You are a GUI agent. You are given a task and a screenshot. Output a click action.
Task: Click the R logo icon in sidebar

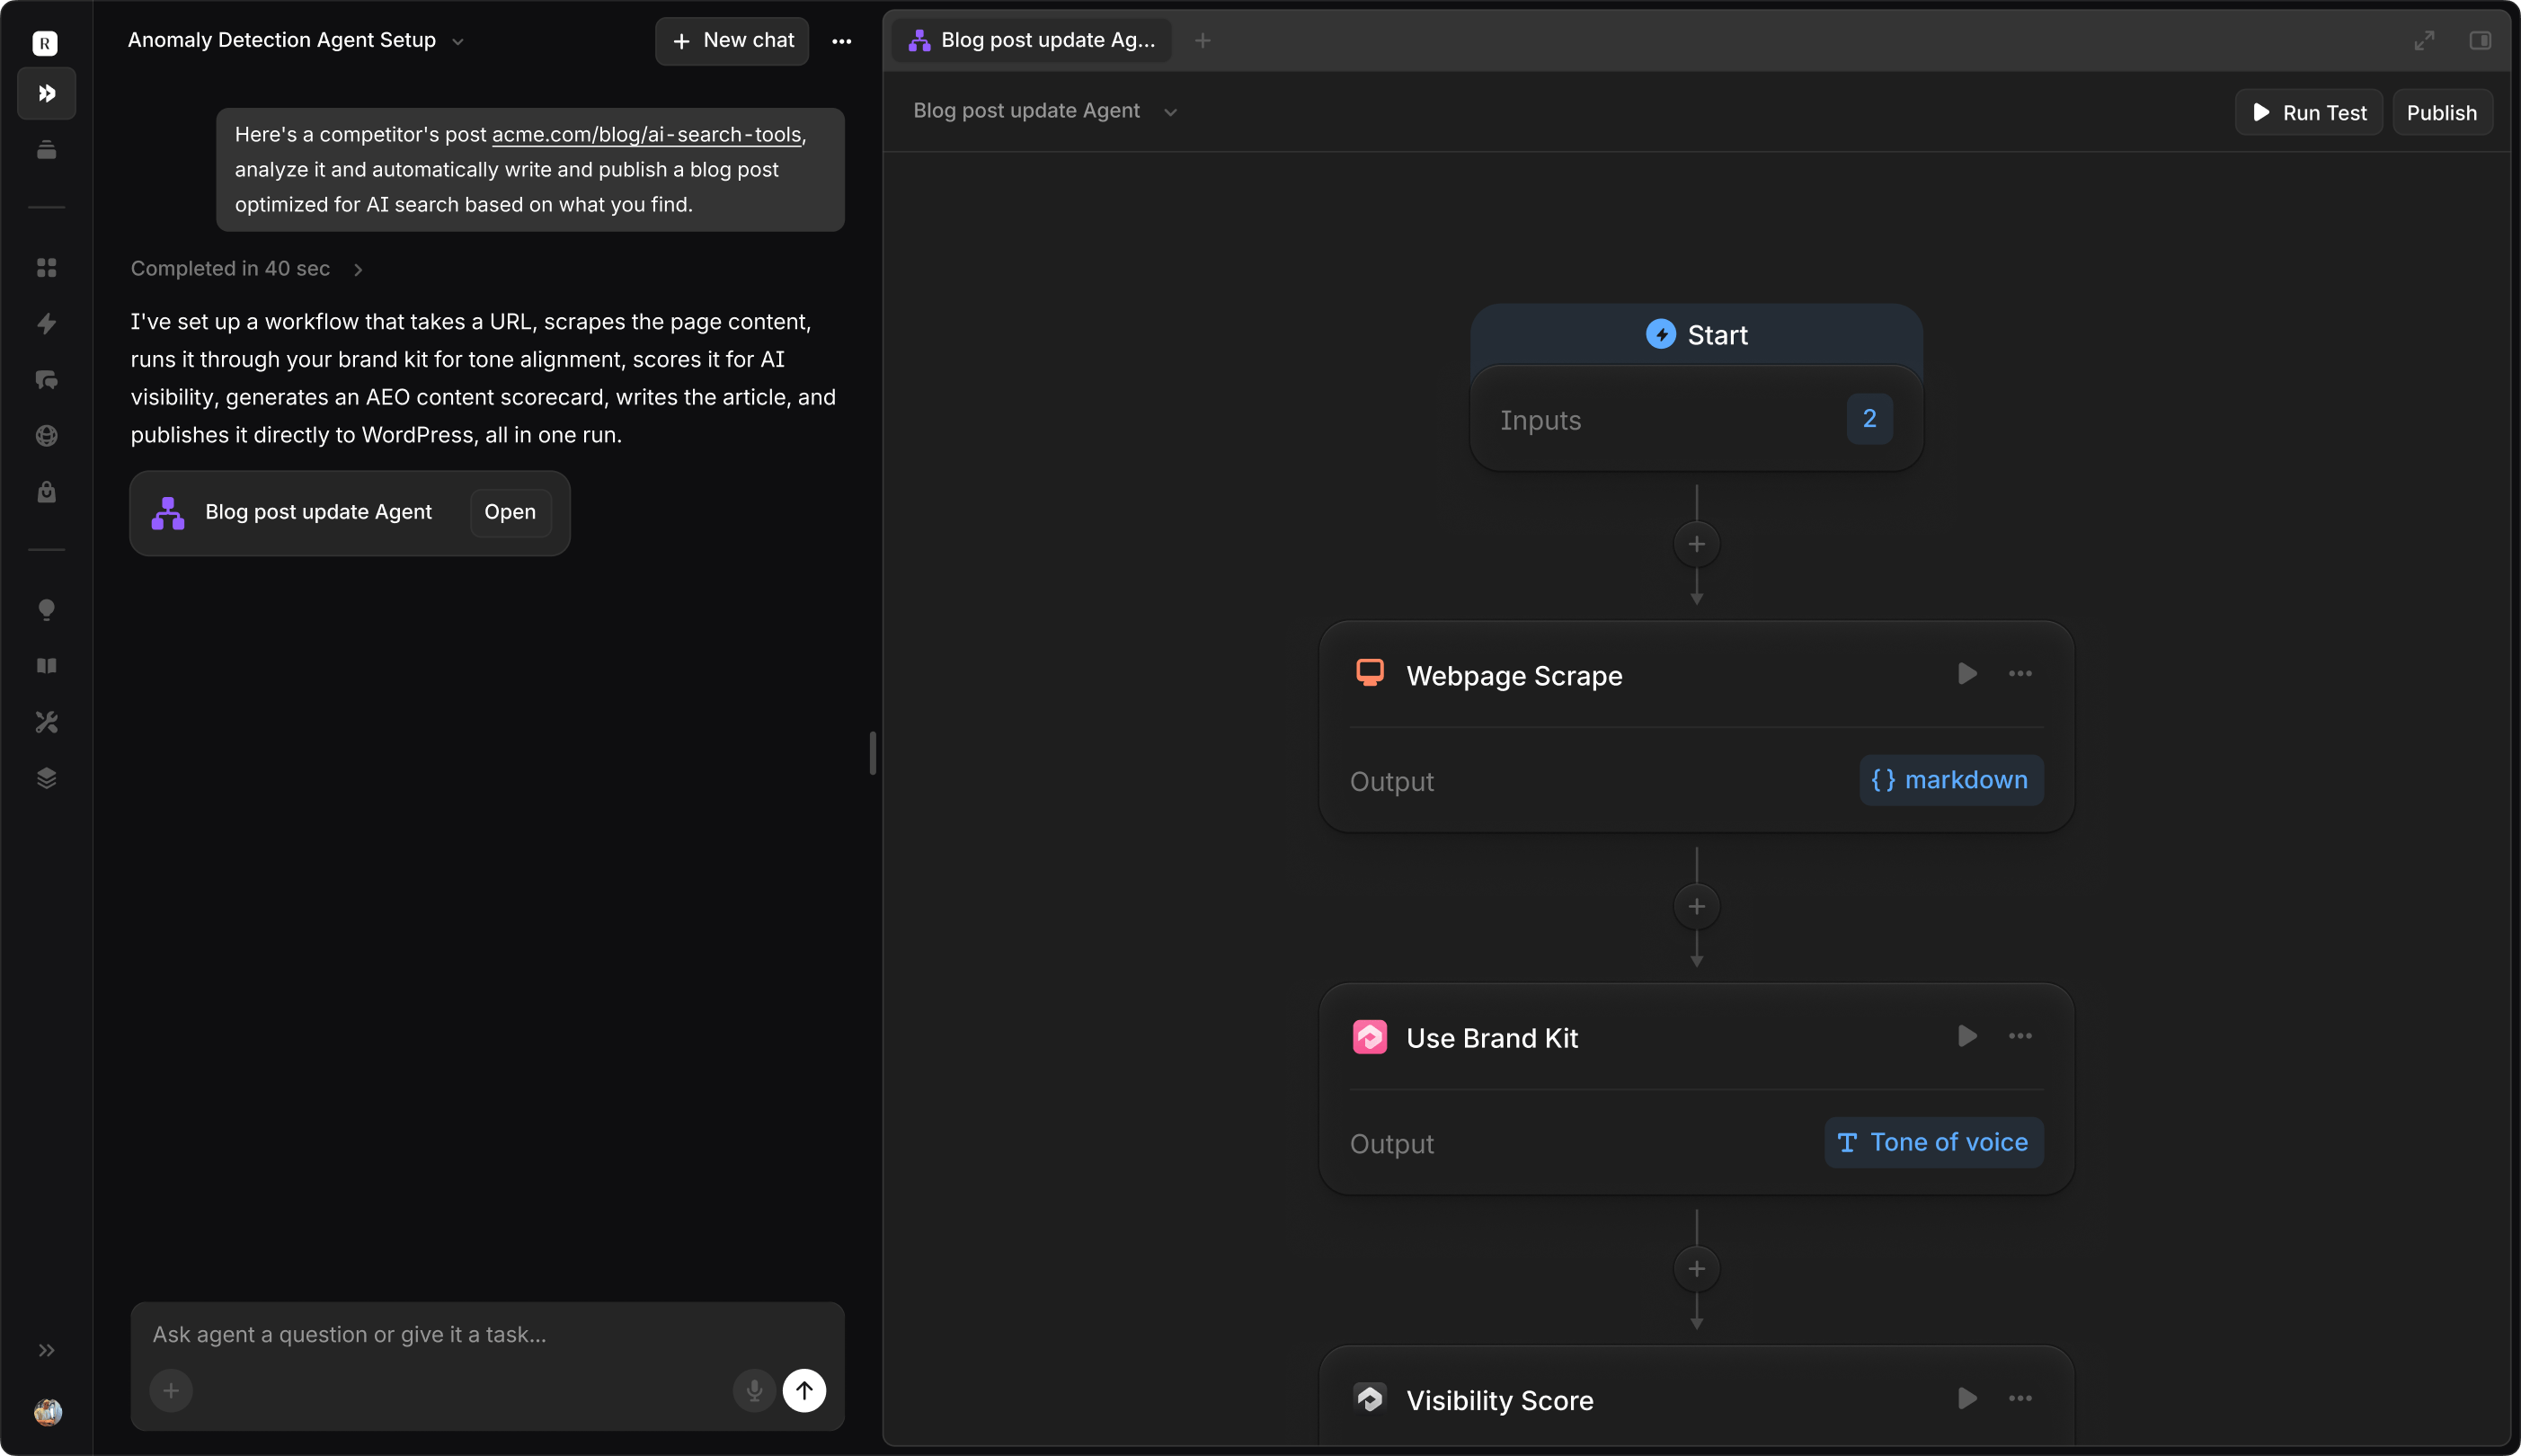click(x=45, y=42)
